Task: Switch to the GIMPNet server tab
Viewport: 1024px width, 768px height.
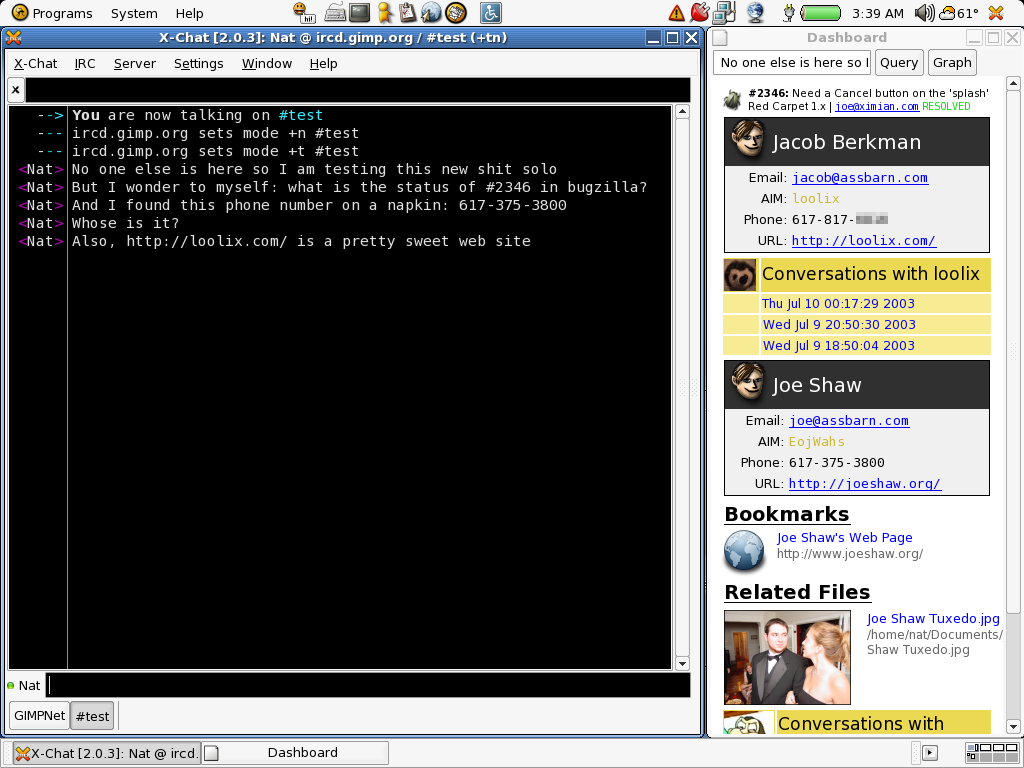Action: click(39, 716)
